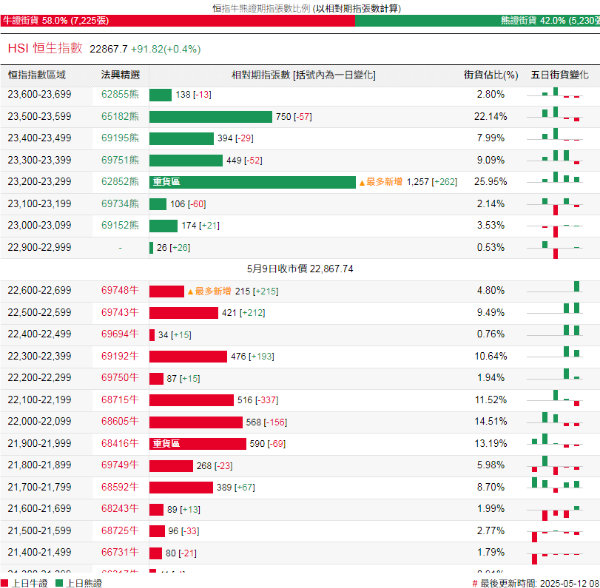Click the green bar for 750 contracts
Viewport: 600px width, 588px height.
210,117
